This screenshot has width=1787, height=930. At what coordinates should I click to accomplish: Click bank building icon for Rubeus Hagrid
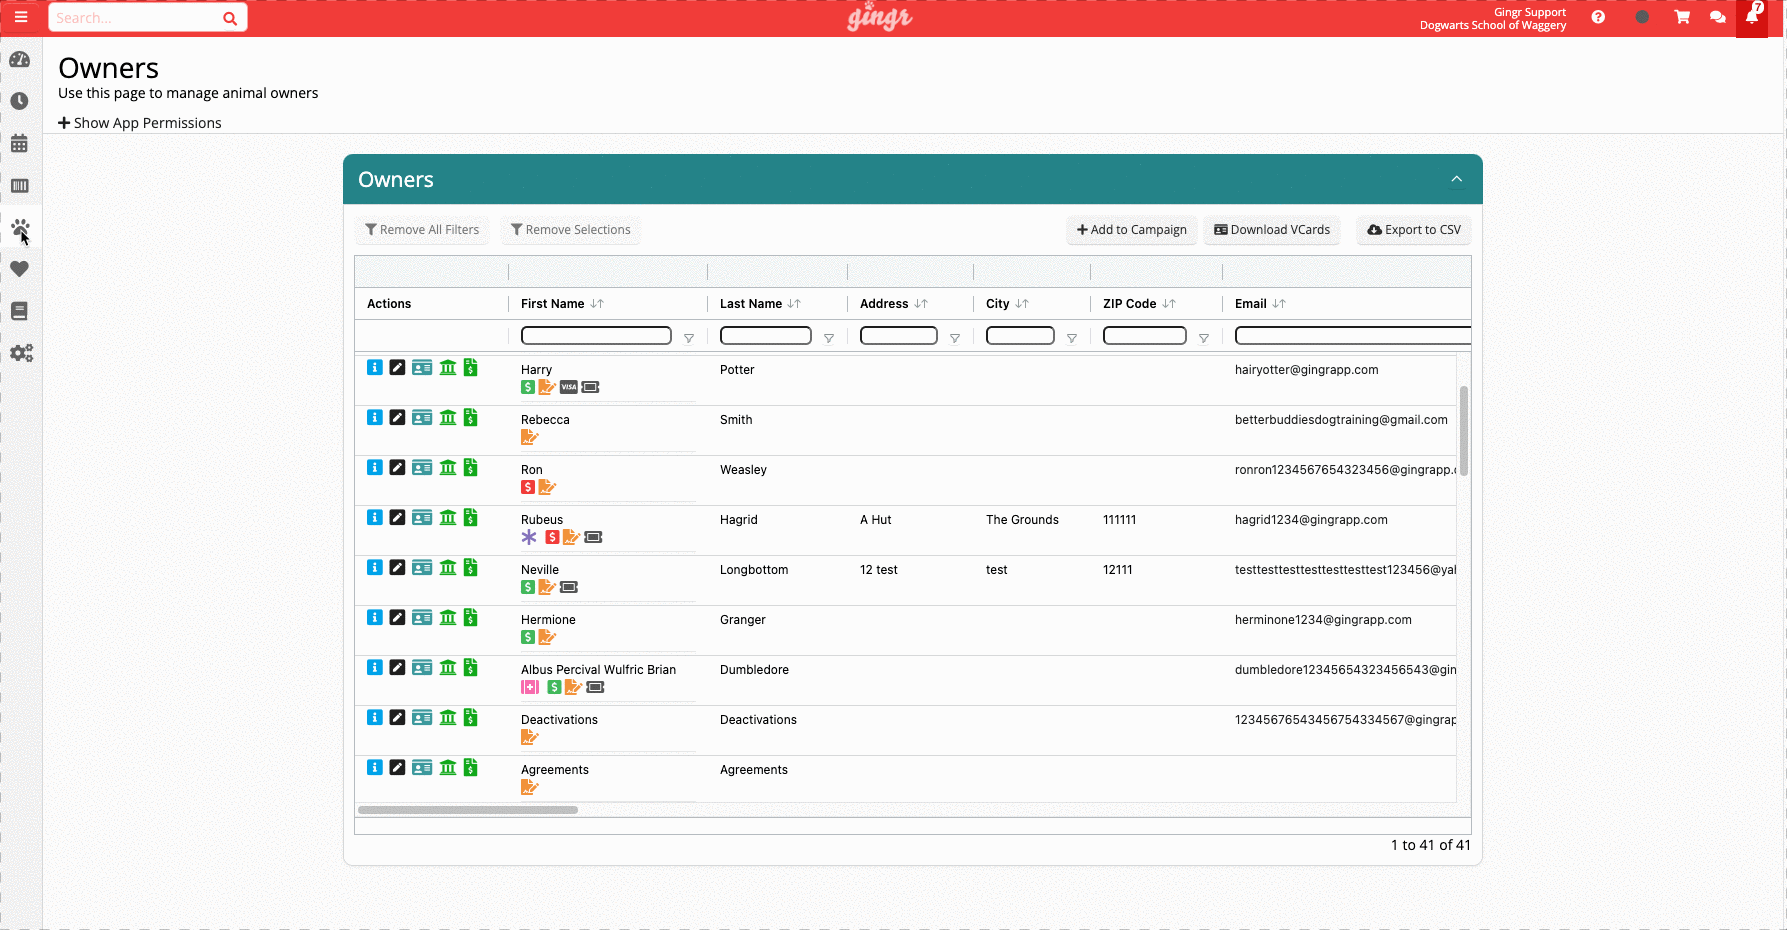(x=448, y=517)
